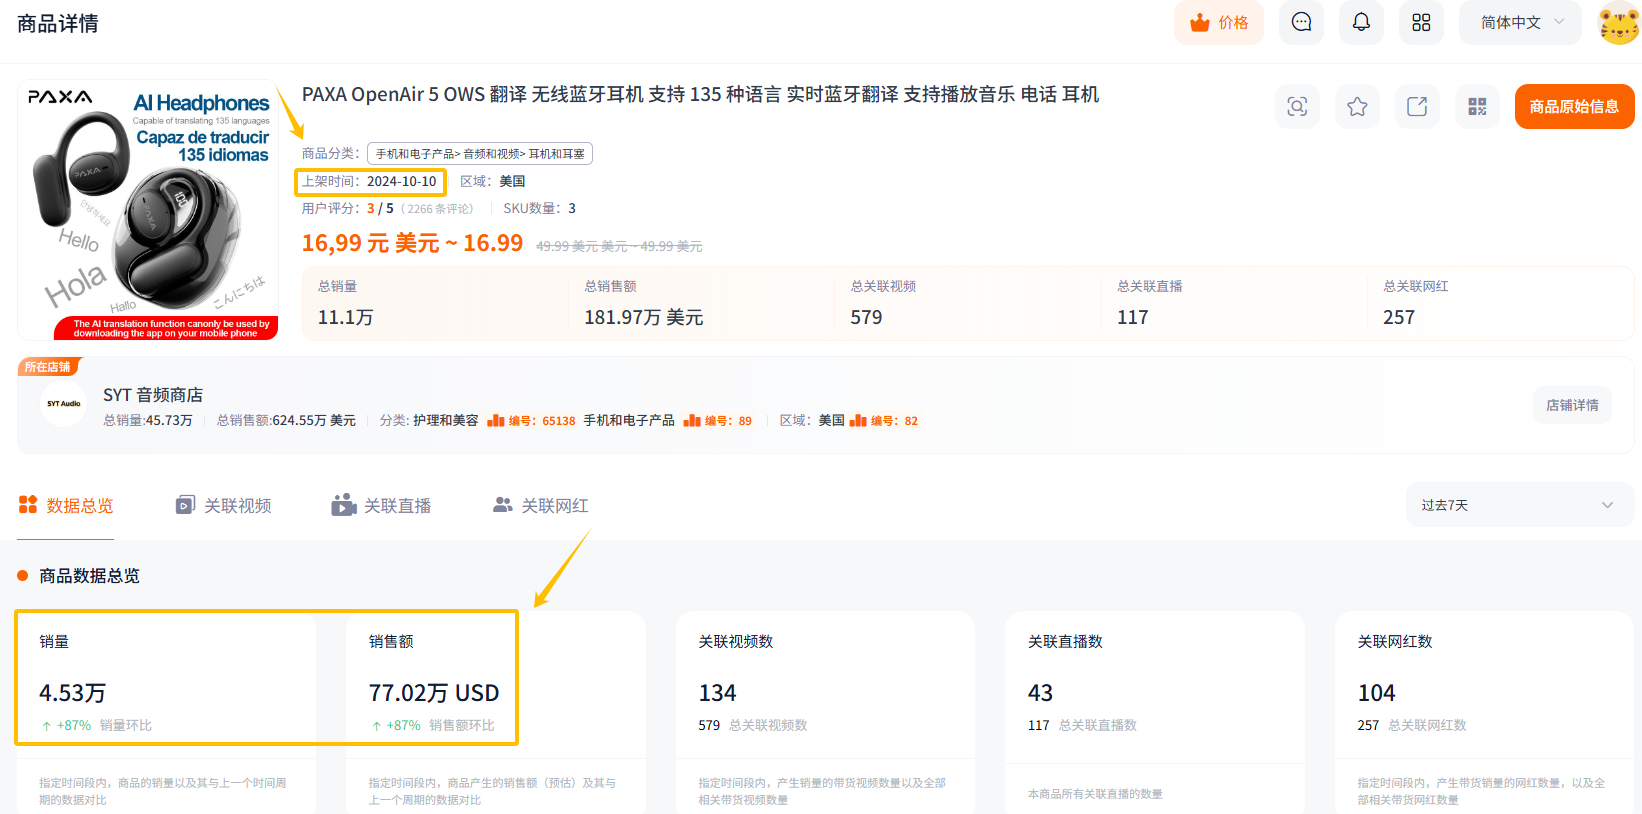
Task: Click the user avatar at top right
Action: point(1618,23)
